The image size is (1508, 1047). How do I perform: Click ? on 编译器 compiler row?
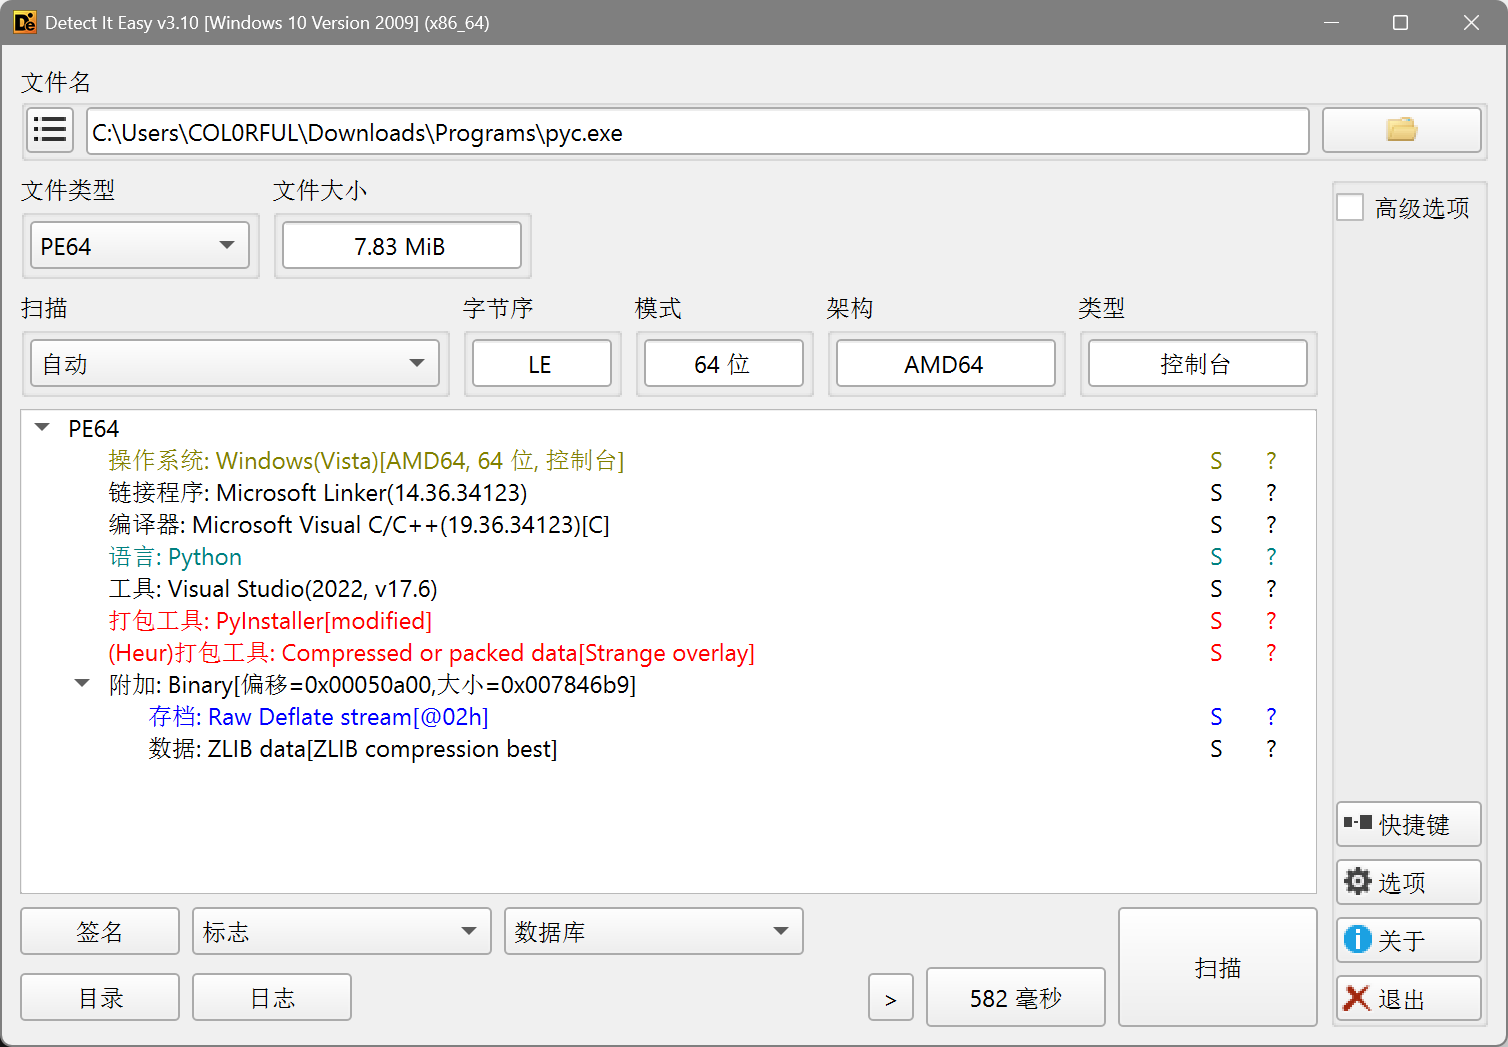point(1271,525)
